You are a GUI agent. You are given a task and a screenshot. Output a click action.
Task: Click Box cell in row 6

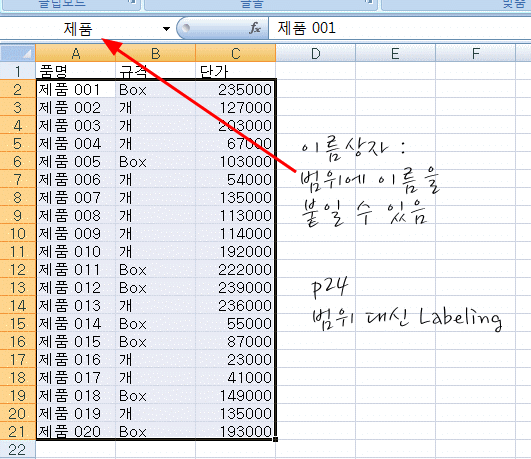tap(155, 161)
